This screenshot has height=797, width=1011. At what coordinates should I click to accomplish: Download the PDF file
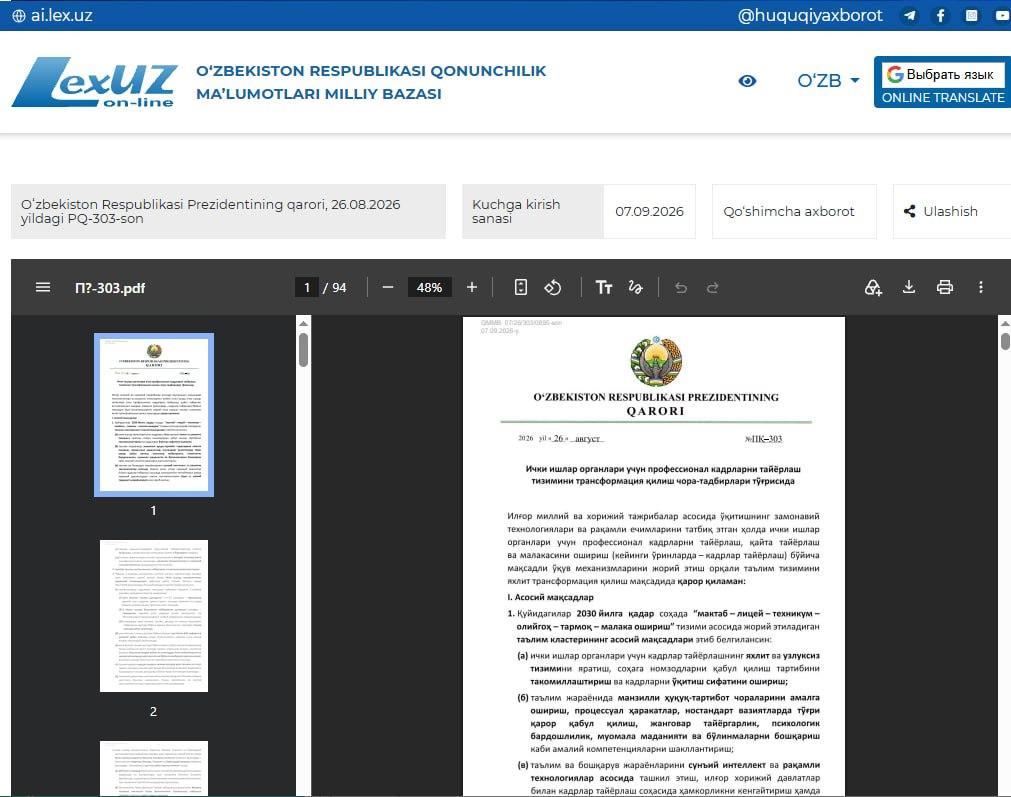tap(908, 287)
